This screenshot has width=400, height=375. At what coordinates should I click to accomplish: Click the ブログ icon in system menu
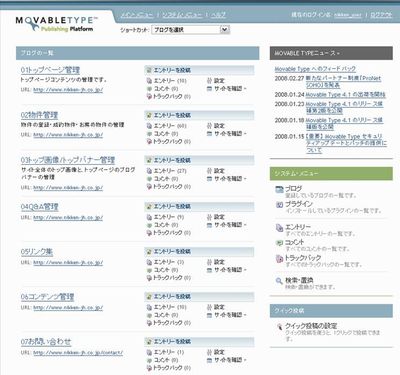point(279,190)
